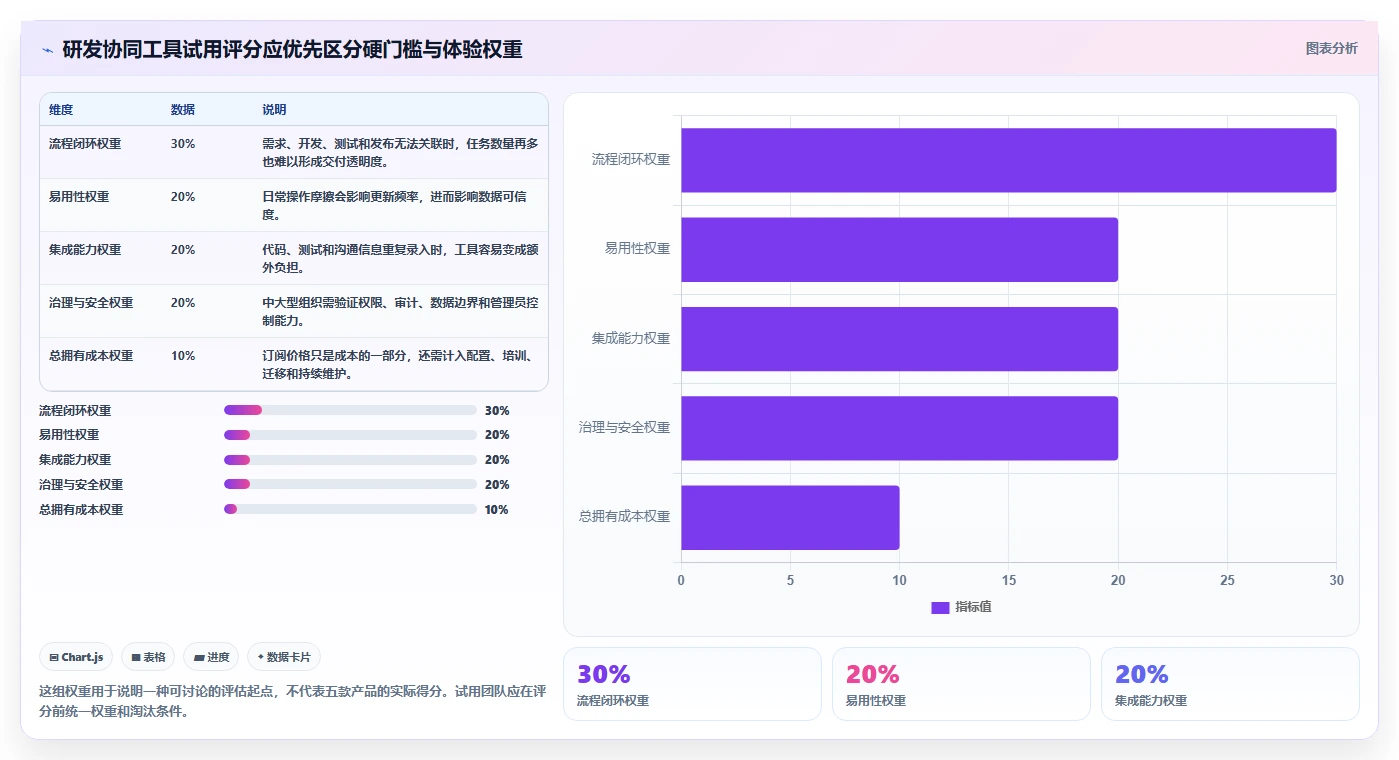The width and height of the screenshot is (1399, 760).
Task: Click the description starting 代码、测试和沟通
Action: coord(400,258)
